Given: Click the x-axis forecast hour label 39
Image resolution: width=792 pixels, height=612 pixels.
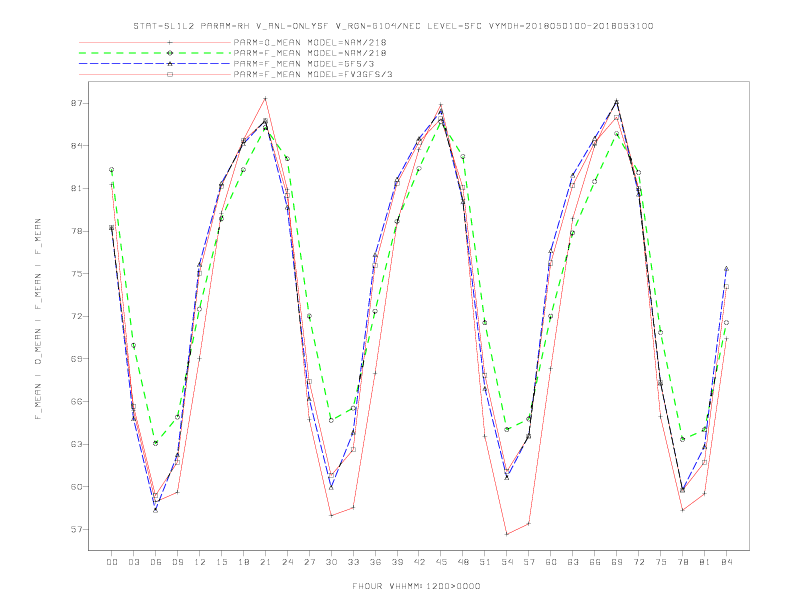Looking at the screenshot, I should (397, 562).
